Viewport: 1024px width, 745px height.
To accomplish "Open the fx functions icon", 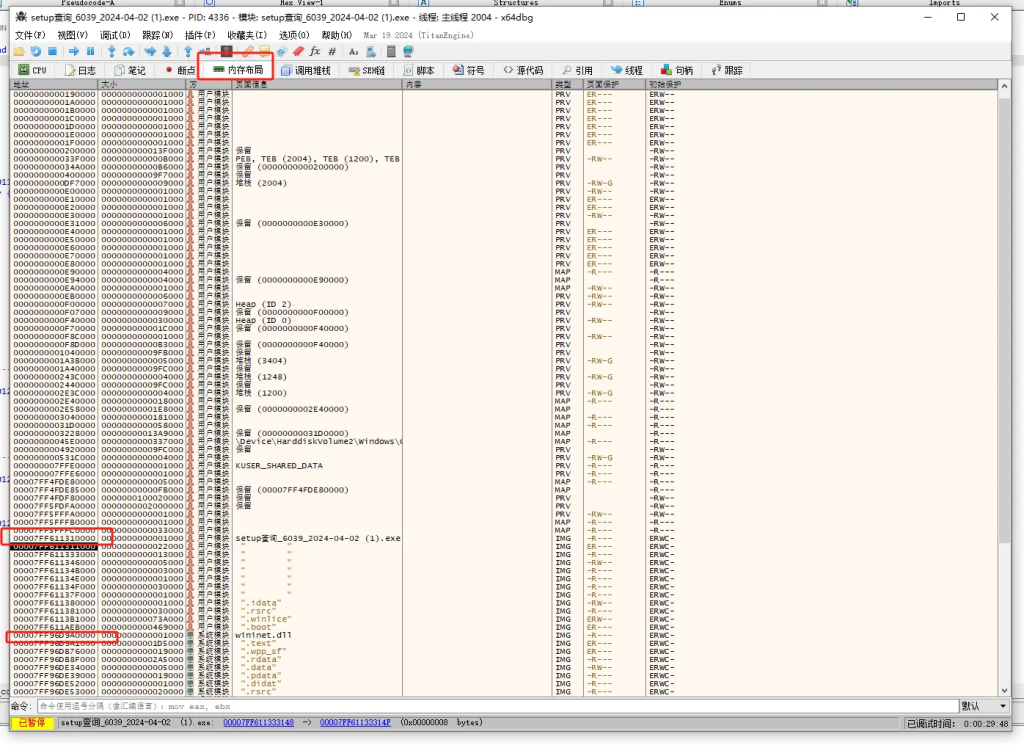I will [x=315, y=51].
